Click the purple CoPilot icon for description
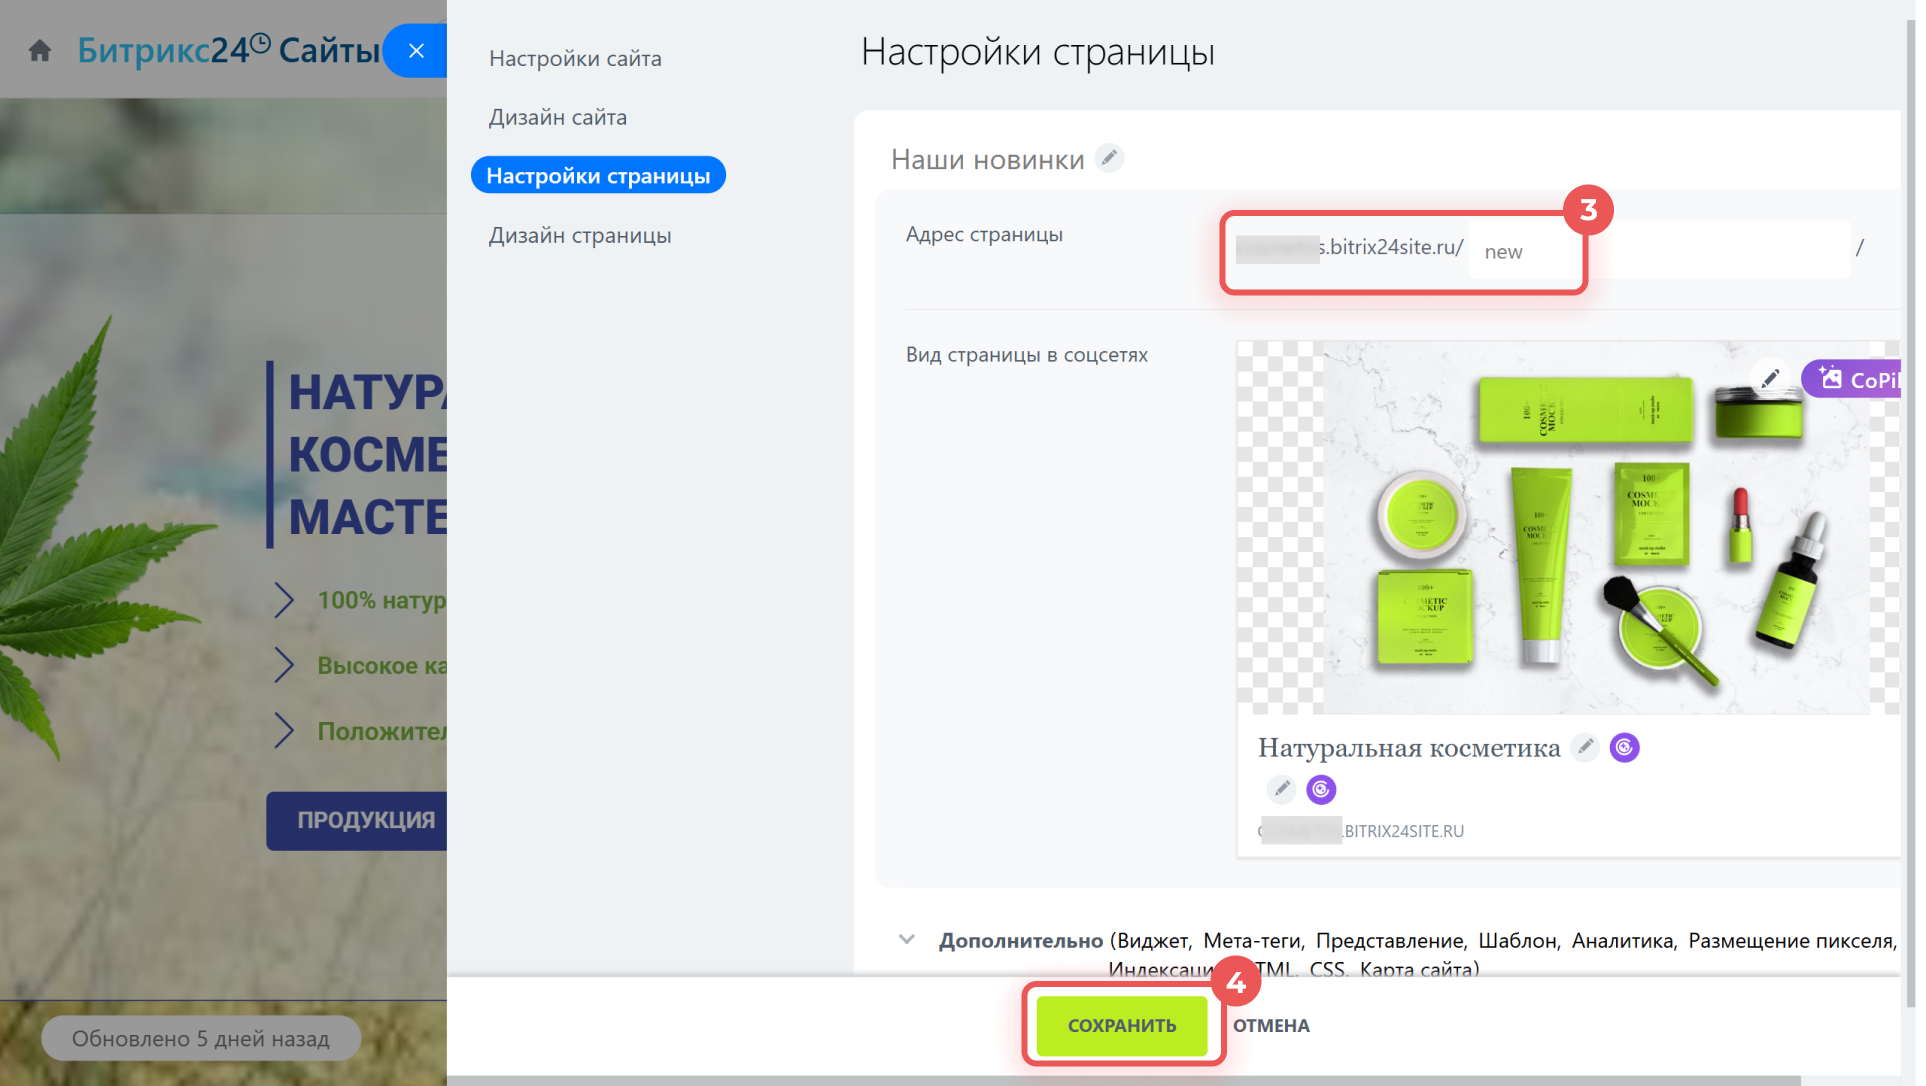The height and width of the screenshot is (1086, 1926). click(x=1321, y=789)
